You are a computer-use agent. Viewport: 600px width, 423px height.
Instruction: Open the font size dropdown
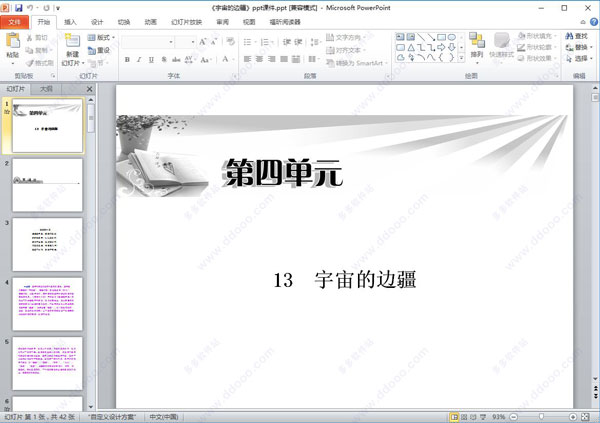pyautogui.click(x=192, y=42)
